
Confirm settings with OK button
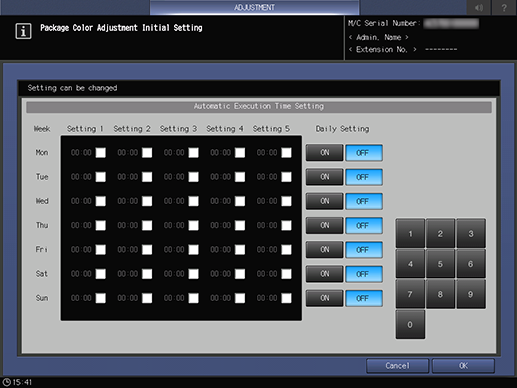[x=463, y=366]
